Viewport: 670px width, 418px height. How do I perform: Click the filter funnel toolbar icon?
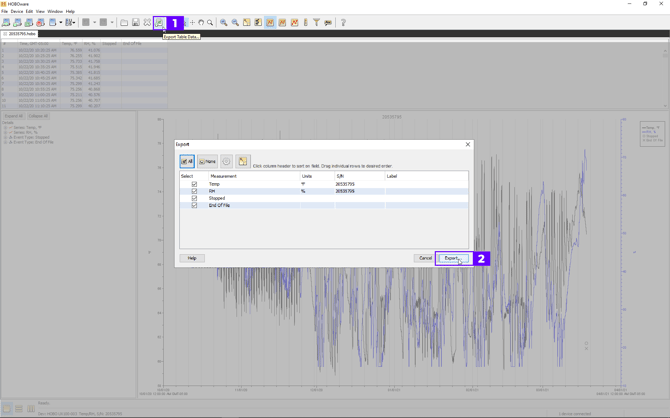pyautogui.click(x=316, y=22)
